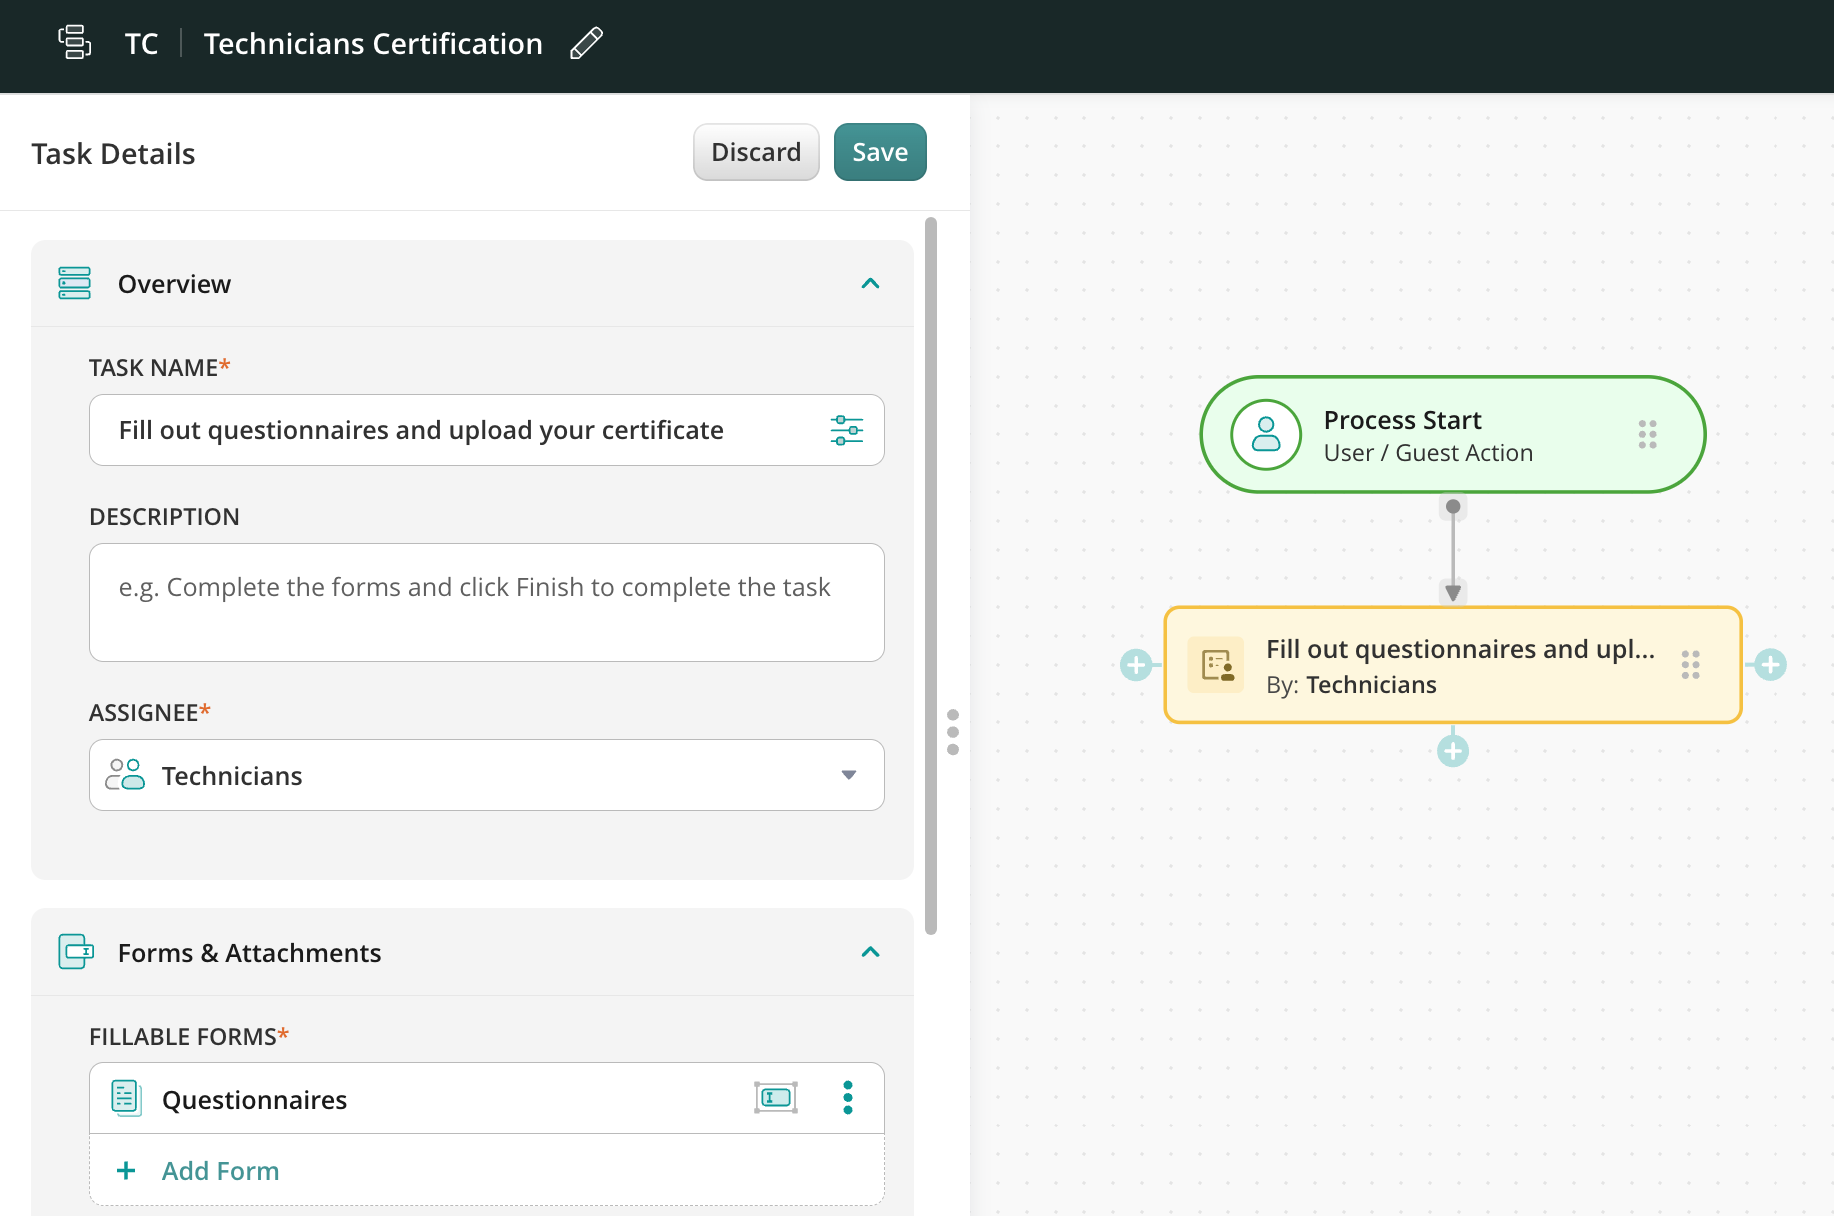Viewport: 1834px width, 1216px height.
Task: Click the Questionnaires form field icon
Action: [775, 1098]
